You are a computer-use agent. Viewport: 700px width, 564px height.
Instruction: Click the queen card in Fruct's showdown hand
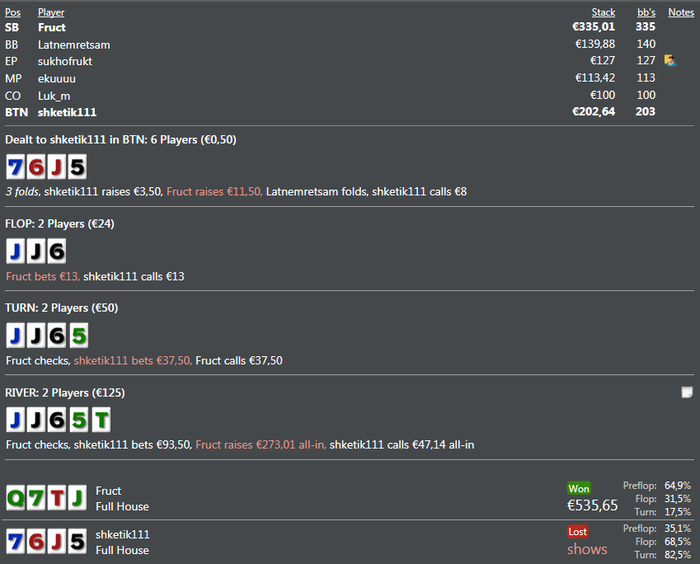coord(16,498)
